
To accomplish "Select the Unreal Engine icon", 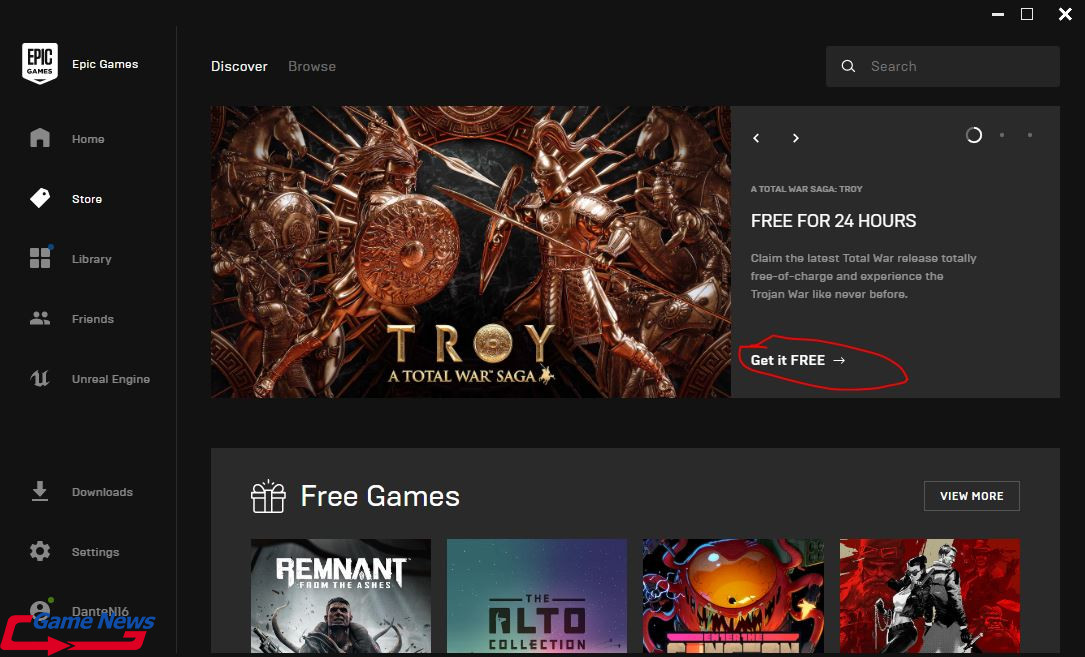I will 39,378.
